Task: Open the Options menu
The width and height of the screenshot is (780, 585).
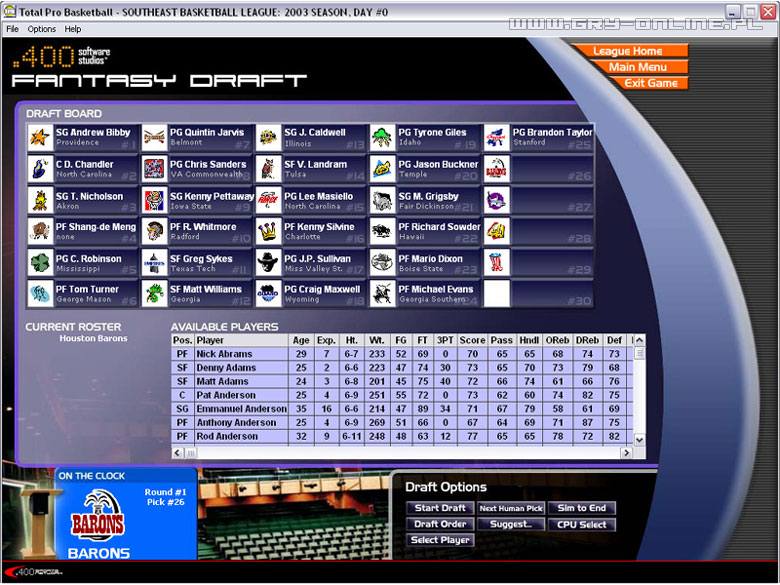Action: coord(42,29)
